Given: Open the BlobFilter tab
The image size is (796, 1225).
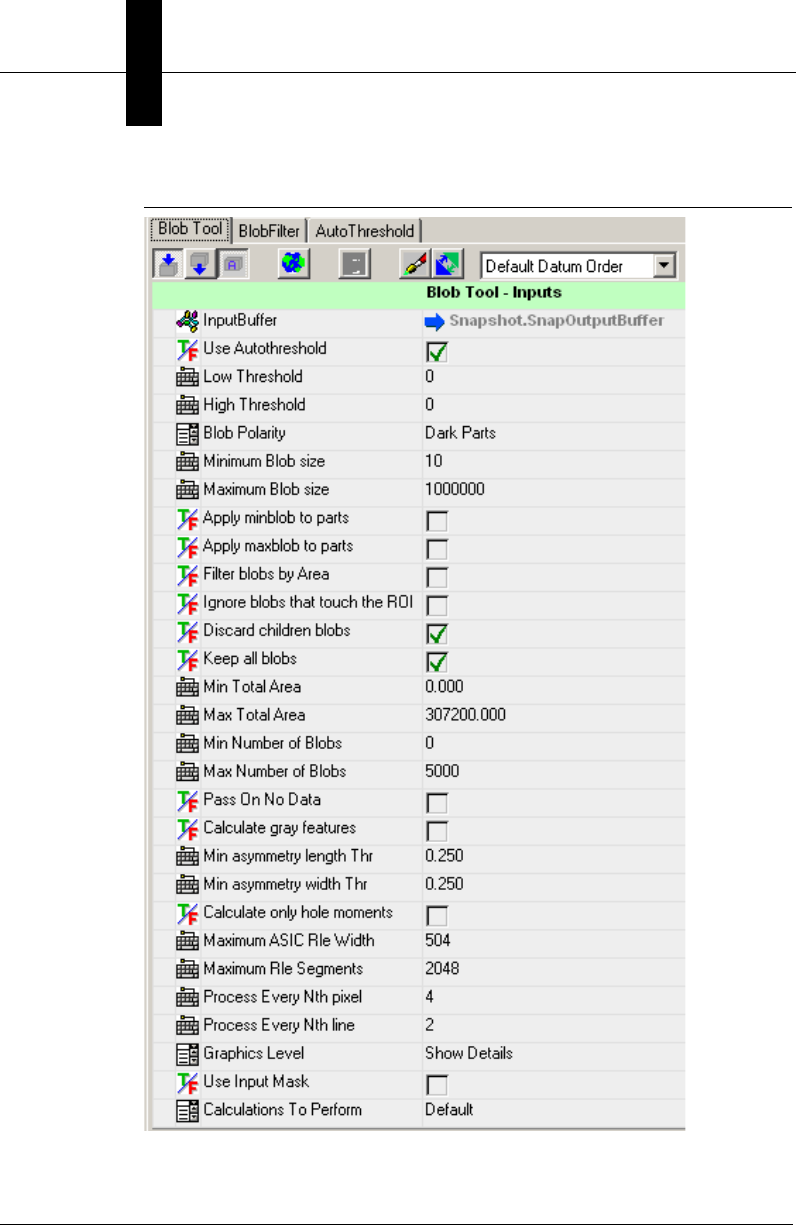Looking at the screenshot, I should pyautogui.click(x=268, y=230).
